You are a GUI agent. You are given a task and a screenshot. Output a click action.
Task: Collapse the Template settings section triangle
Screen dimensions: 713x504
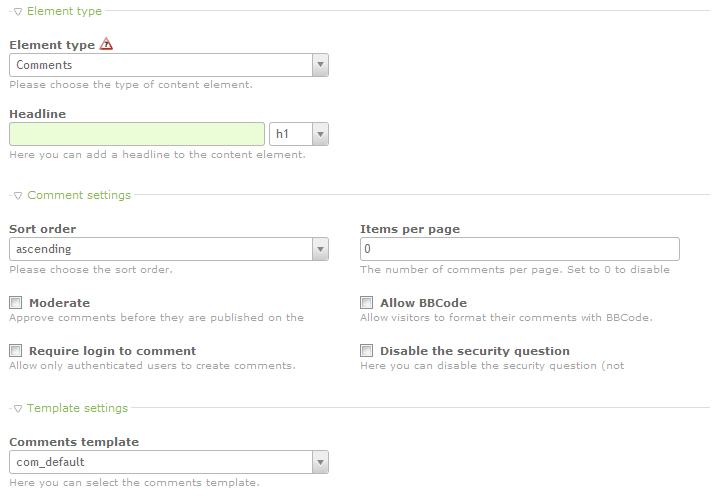point(18,408)
